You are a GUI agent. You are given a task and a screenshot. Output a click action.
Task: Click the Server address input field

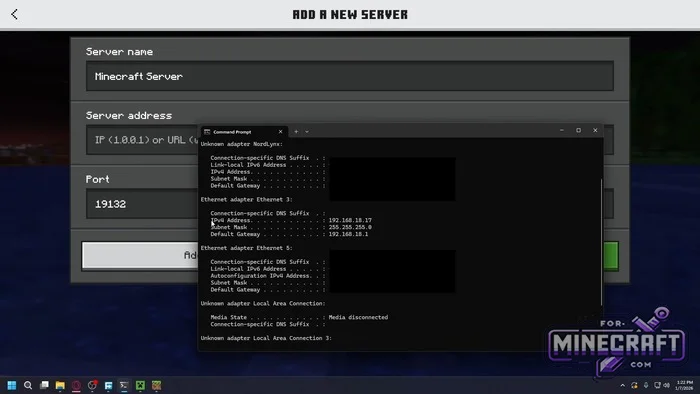click(x=142, y=140)
